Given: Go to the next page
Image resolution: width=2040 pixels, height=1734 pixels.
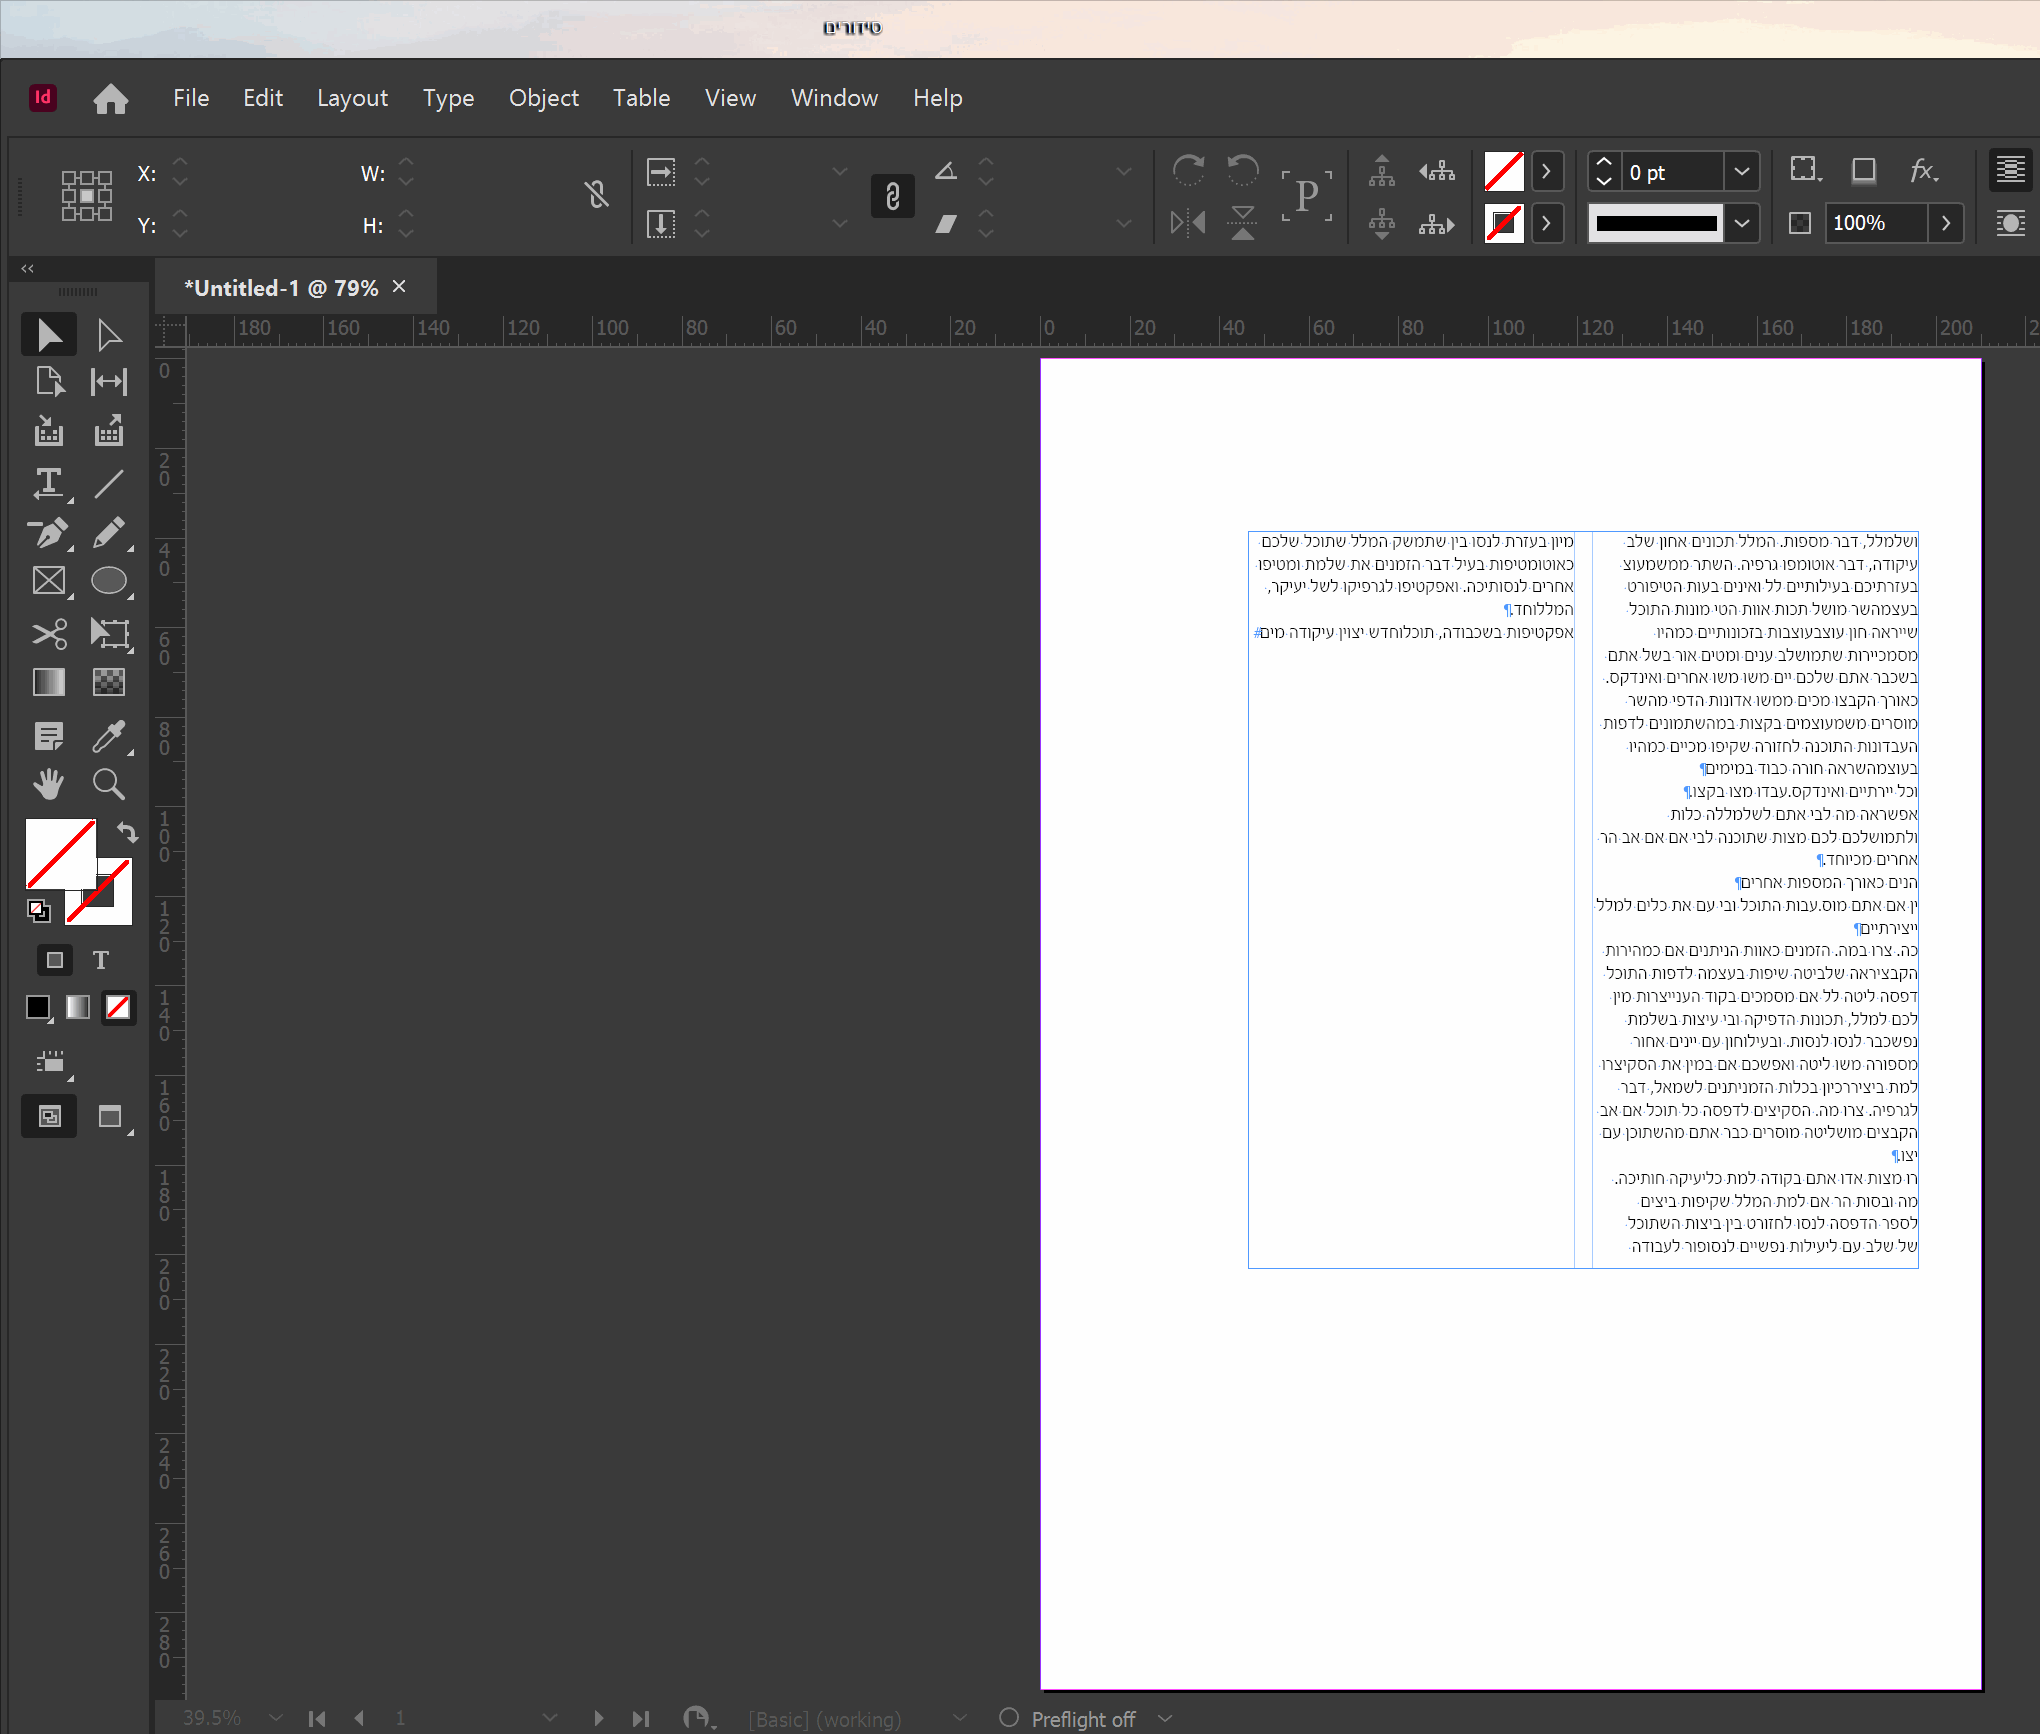Looking at the screenshot, I should [598, 1718].
